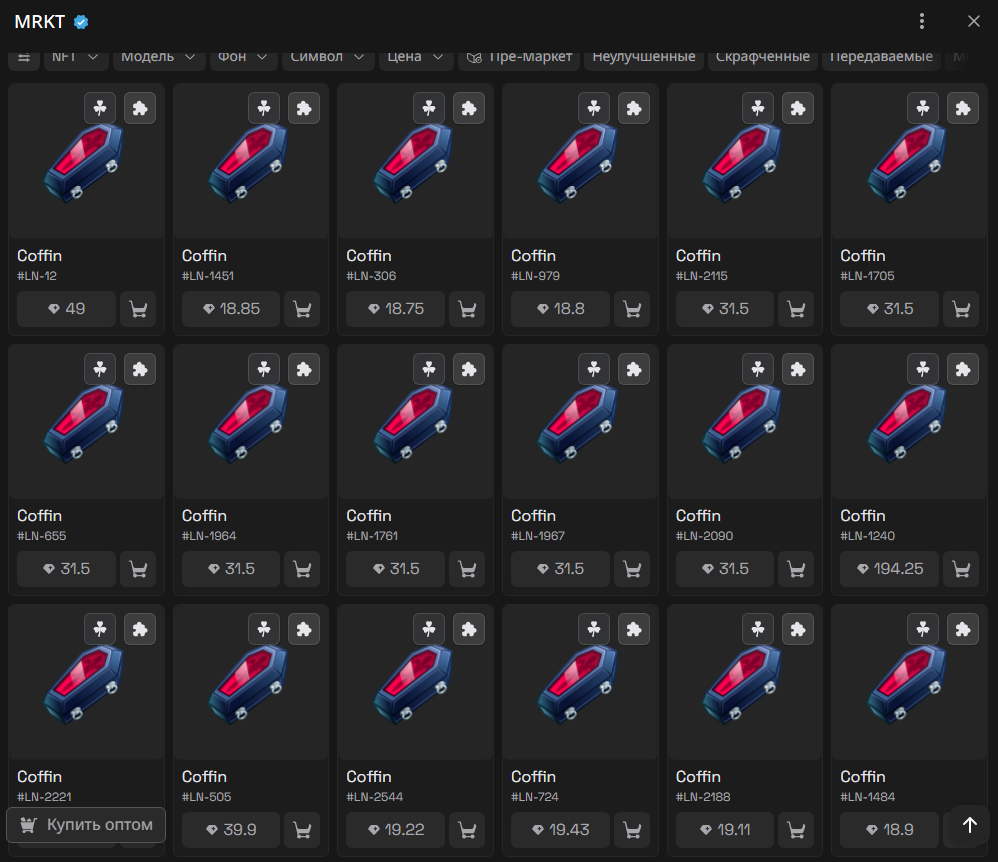The image size is (998, 862).
Task: Add Coffin #LN-2544 to cart
Action: tap(467, 830)
